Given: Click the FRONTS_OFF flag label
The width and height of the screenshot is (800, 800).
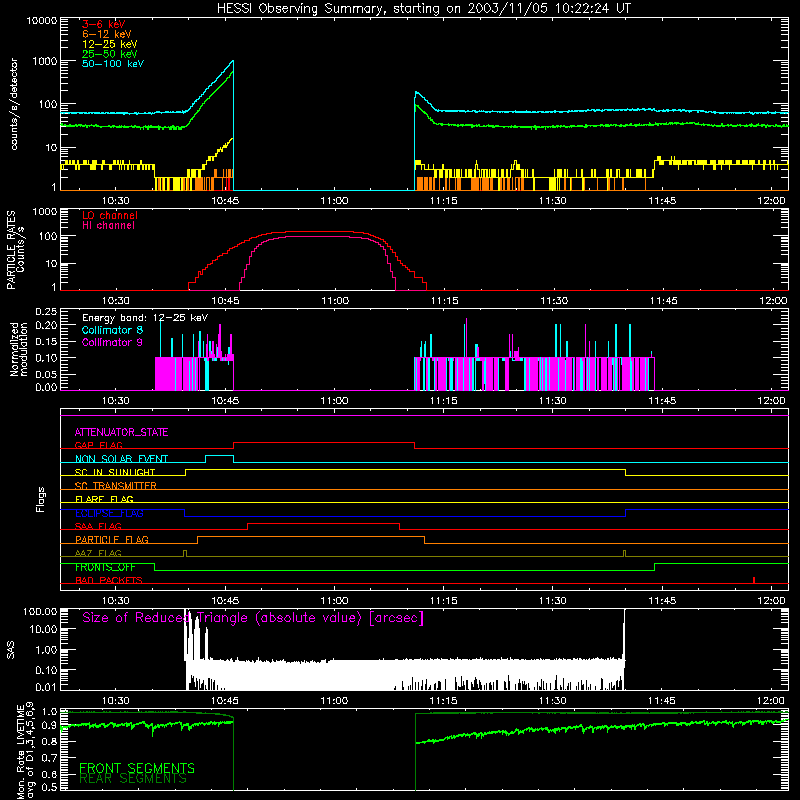Looking at the screenshot, I should coord(105,567).
